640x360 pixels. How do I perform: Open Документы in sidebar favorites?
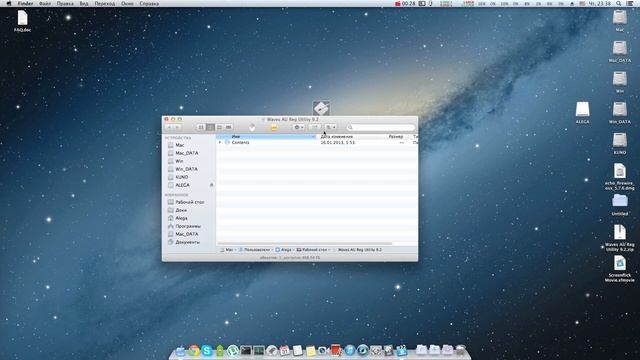187,242
